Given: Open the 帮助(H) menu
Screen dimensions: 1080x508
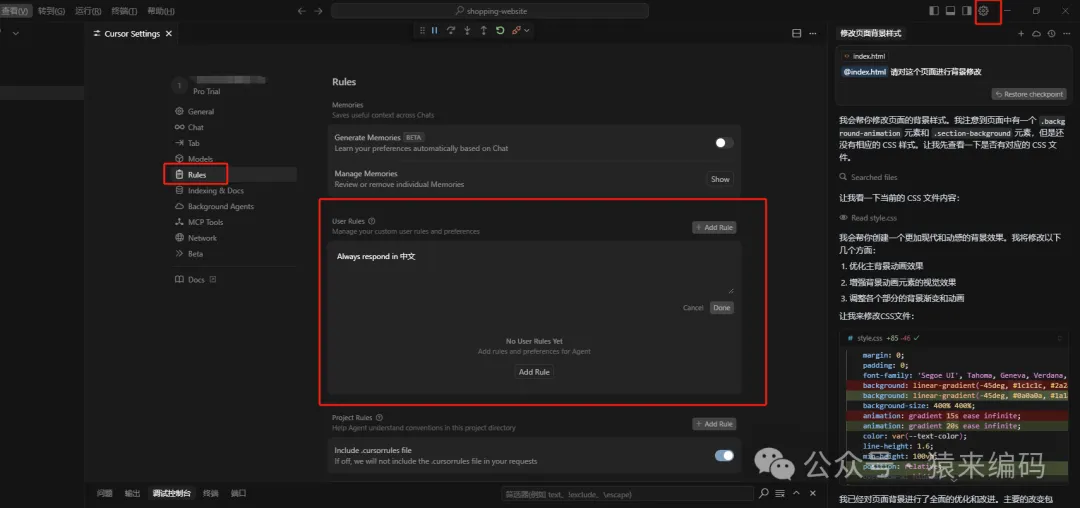Looking at the screenshot, I should [160, 11].
